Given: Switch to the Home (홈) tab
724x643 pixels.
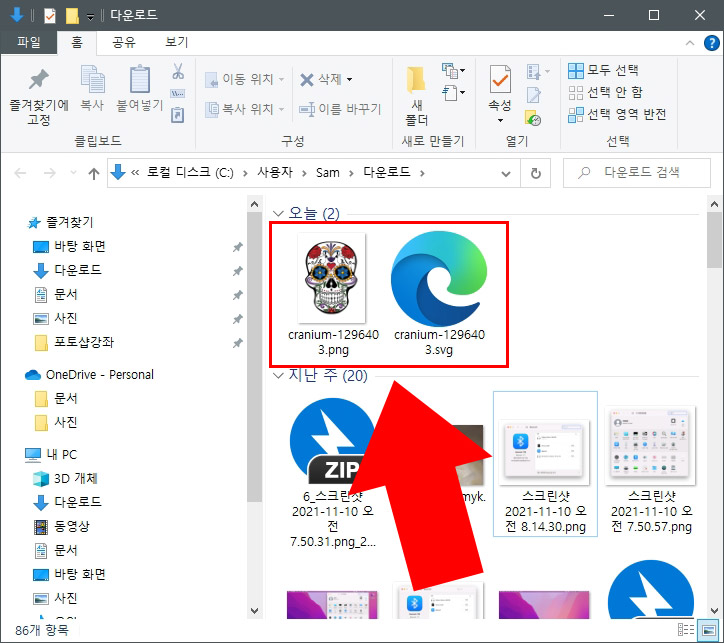Looking at the screenshot, I should (77, 42).
